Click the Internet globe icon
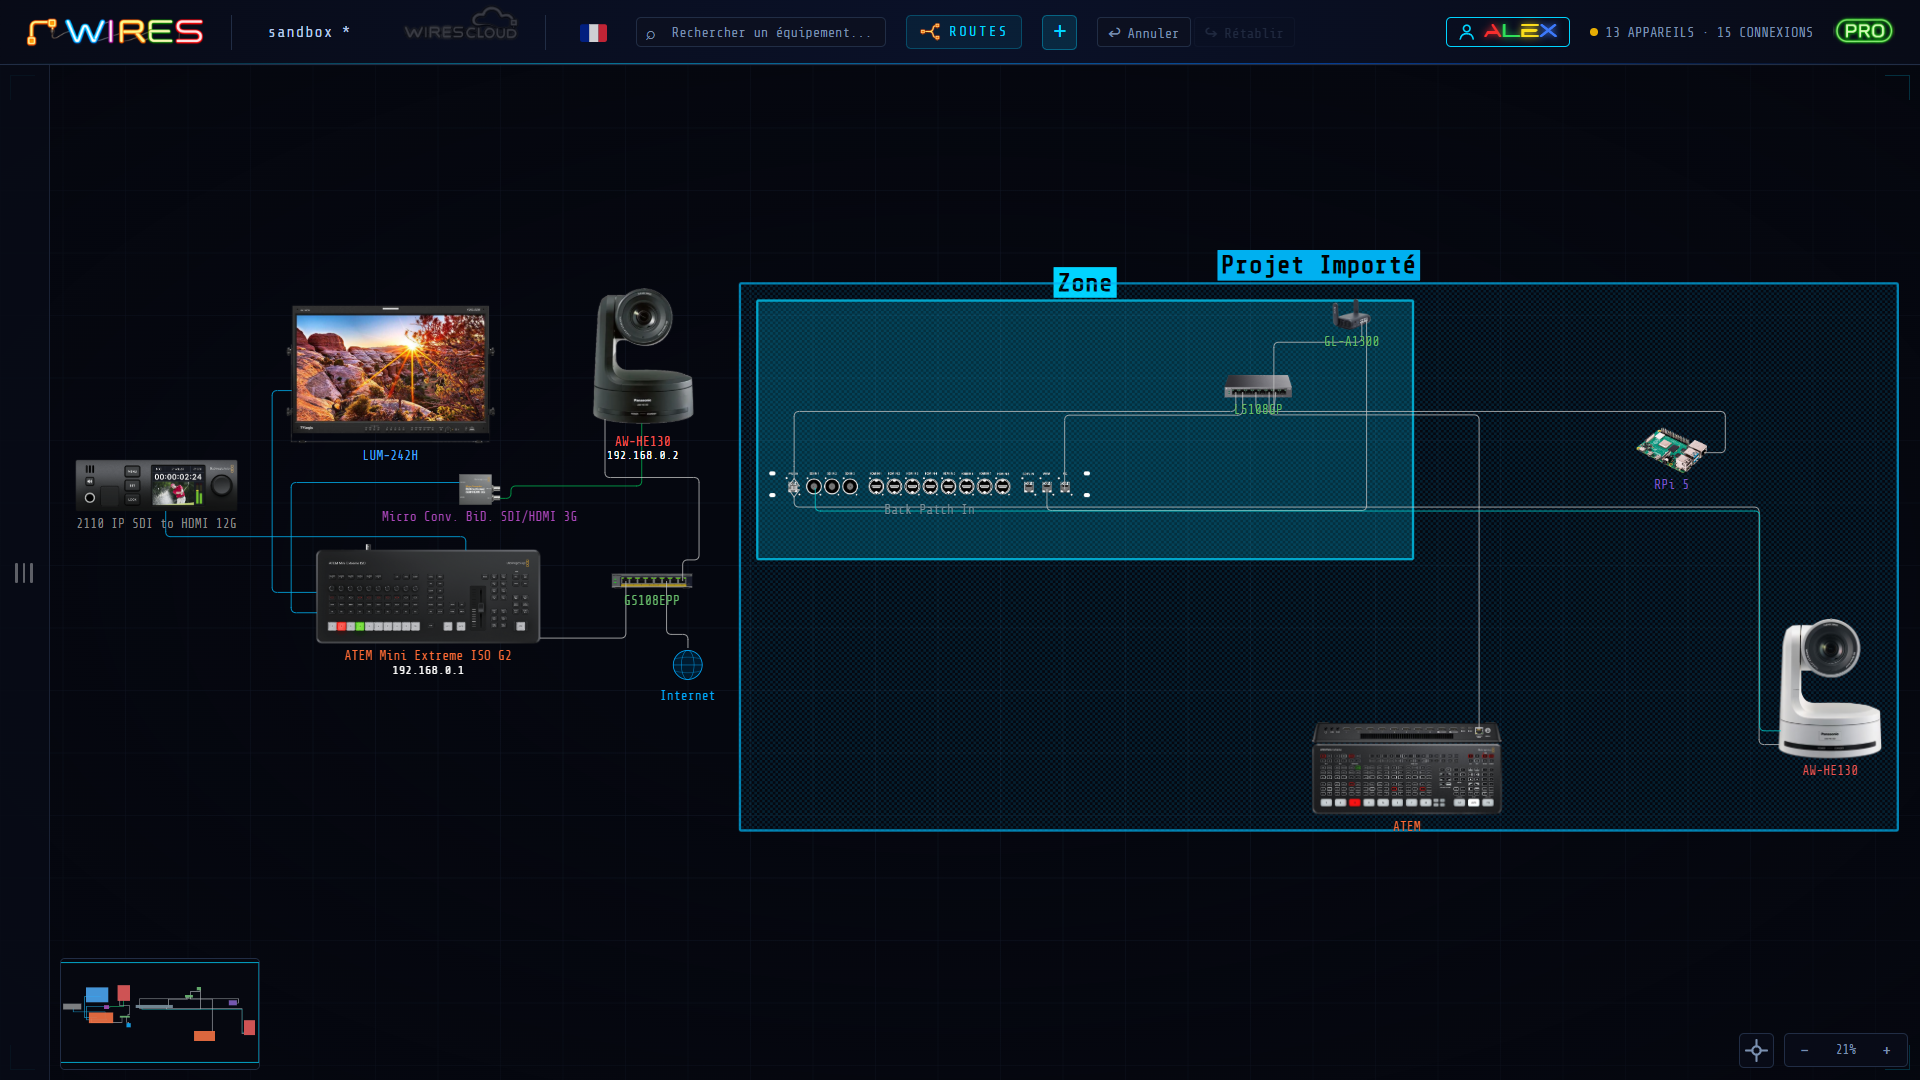 pyautogui.click(x=688, y=664)
